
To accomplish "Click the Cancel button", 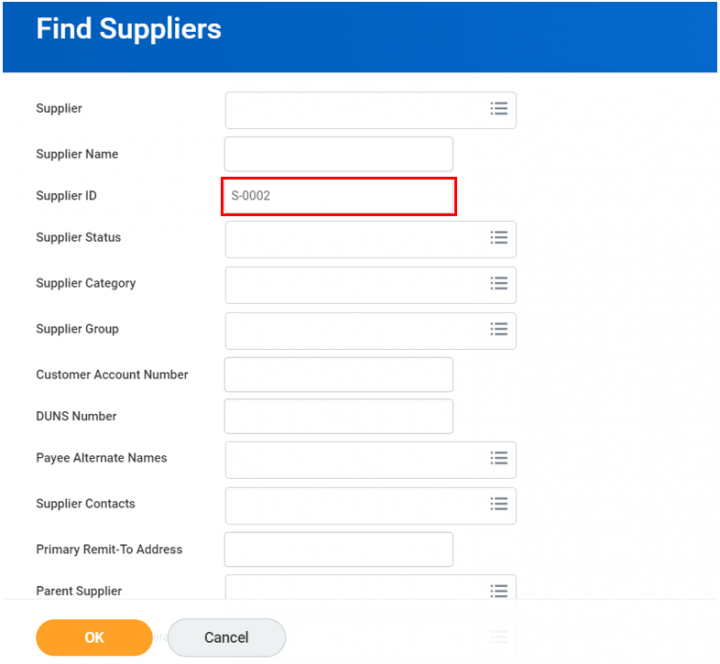I will pos(226,637).
